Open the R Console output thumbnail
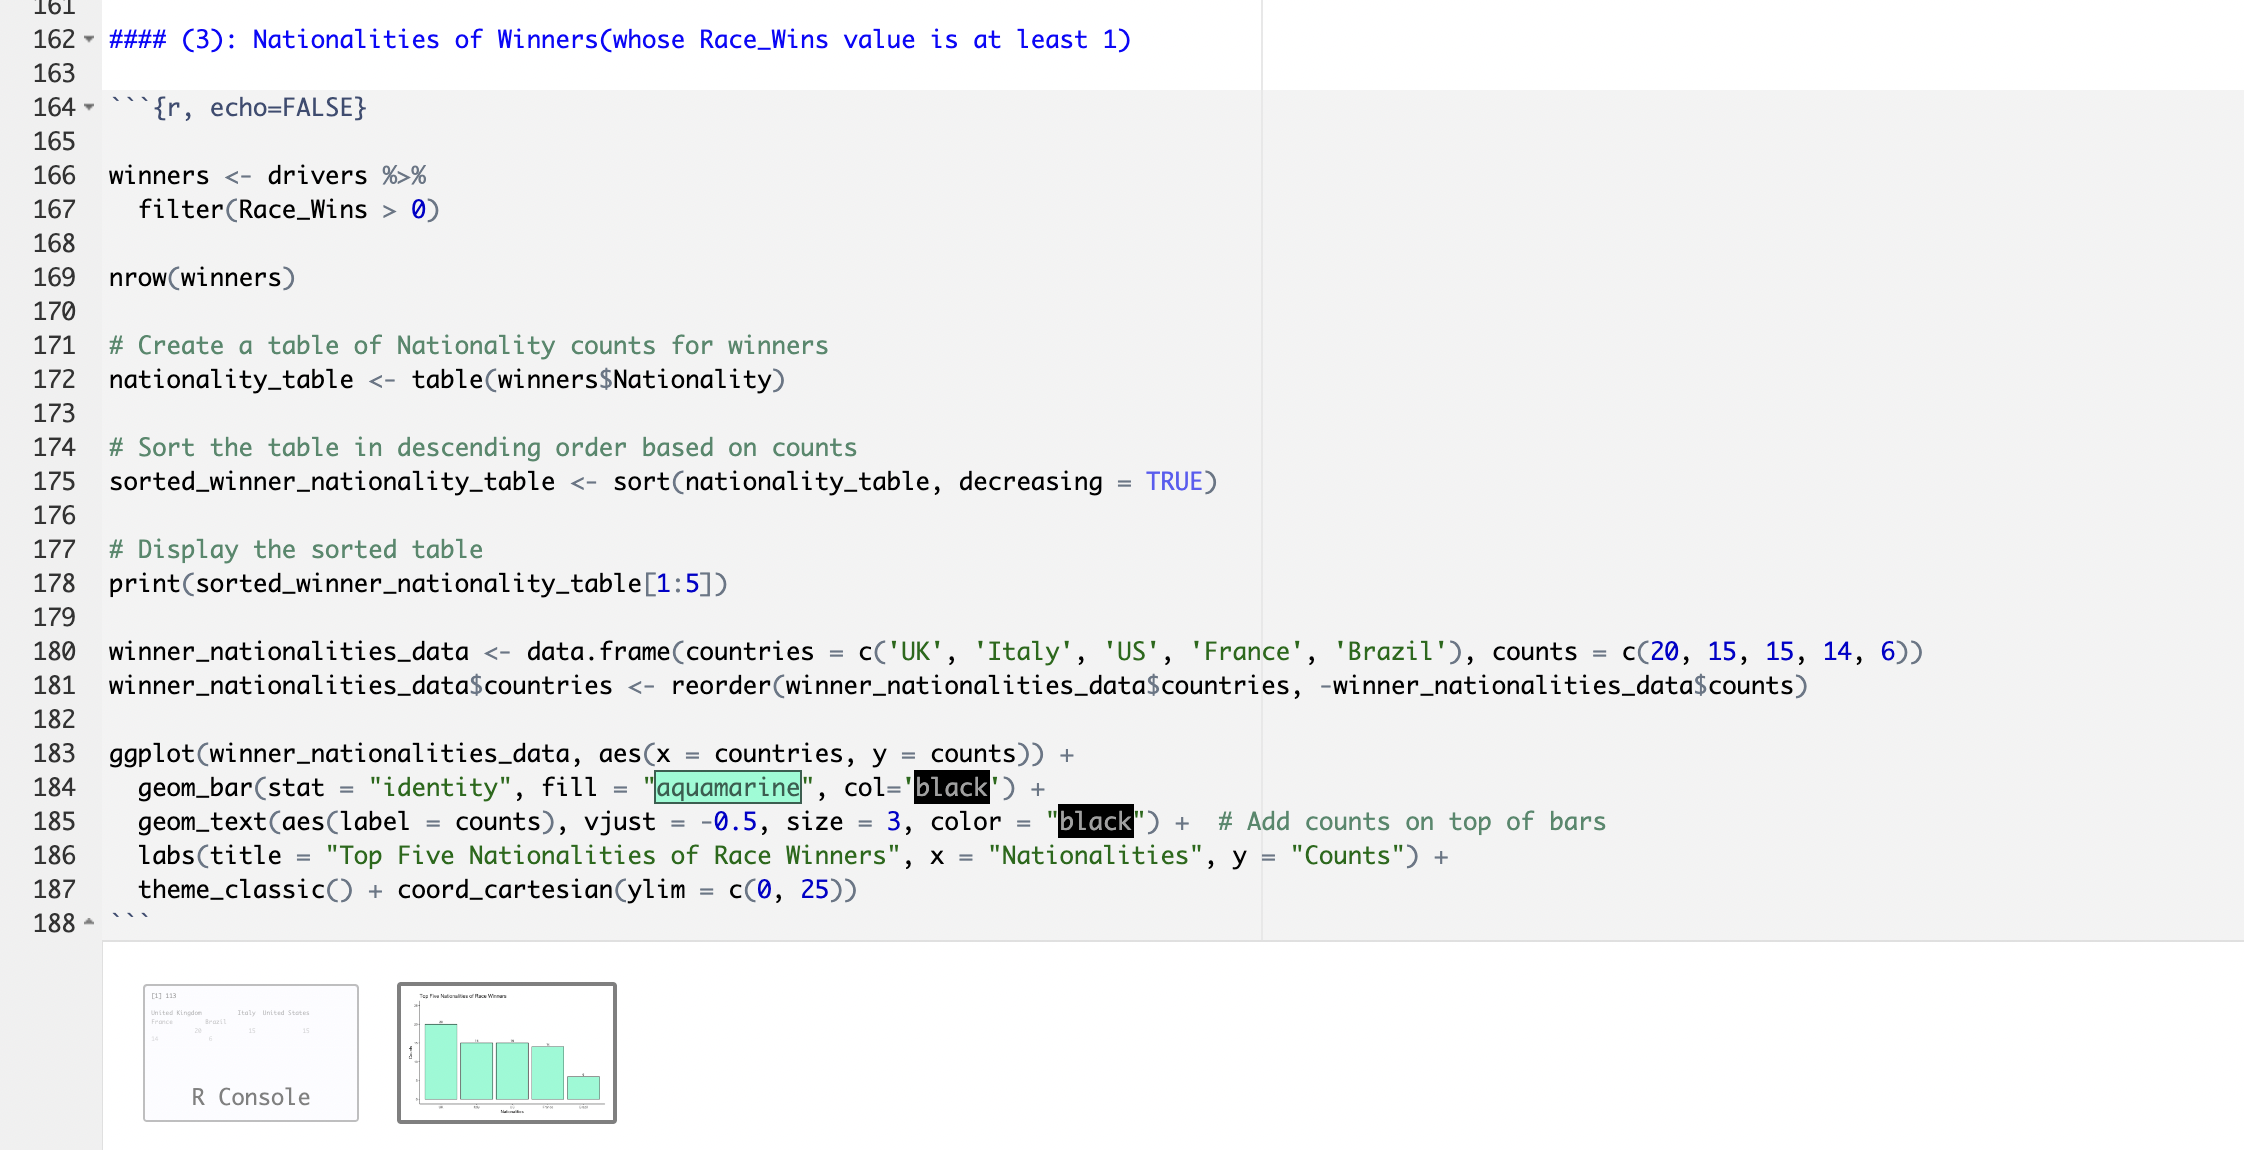The image size is (2244, 1150). [x=251, y=1052]
